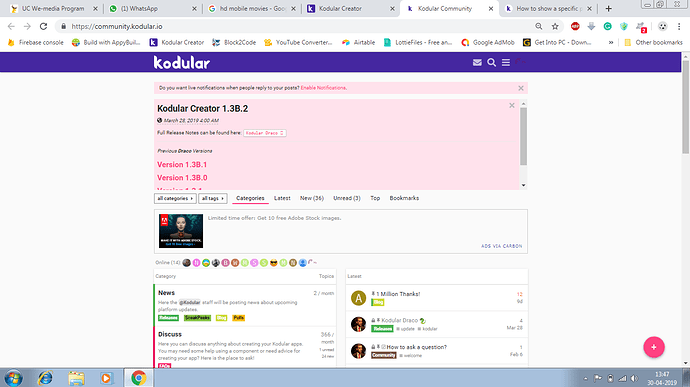Close the Kodular Creator 1.3B.2 announcement
This screenshot has height=387, width=690.
(511, 105)
